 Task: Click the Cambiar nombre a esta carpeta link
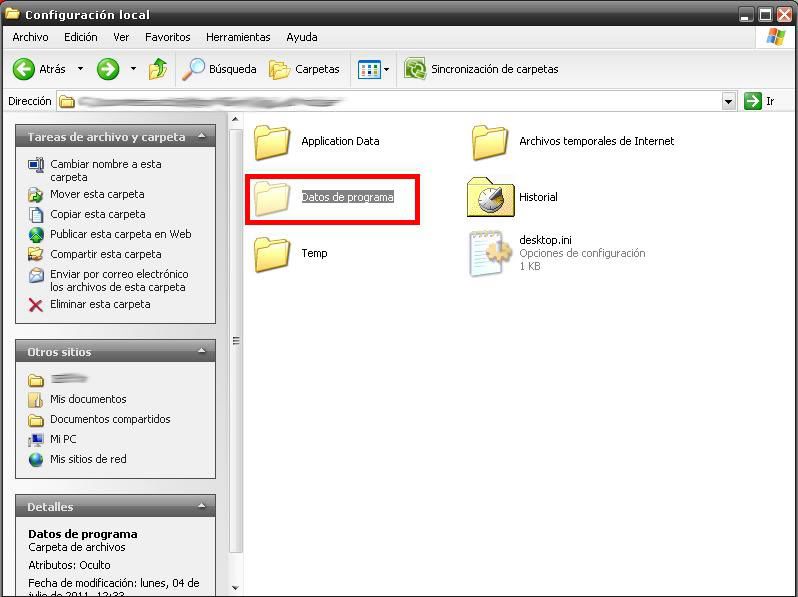tap(106, 170)
